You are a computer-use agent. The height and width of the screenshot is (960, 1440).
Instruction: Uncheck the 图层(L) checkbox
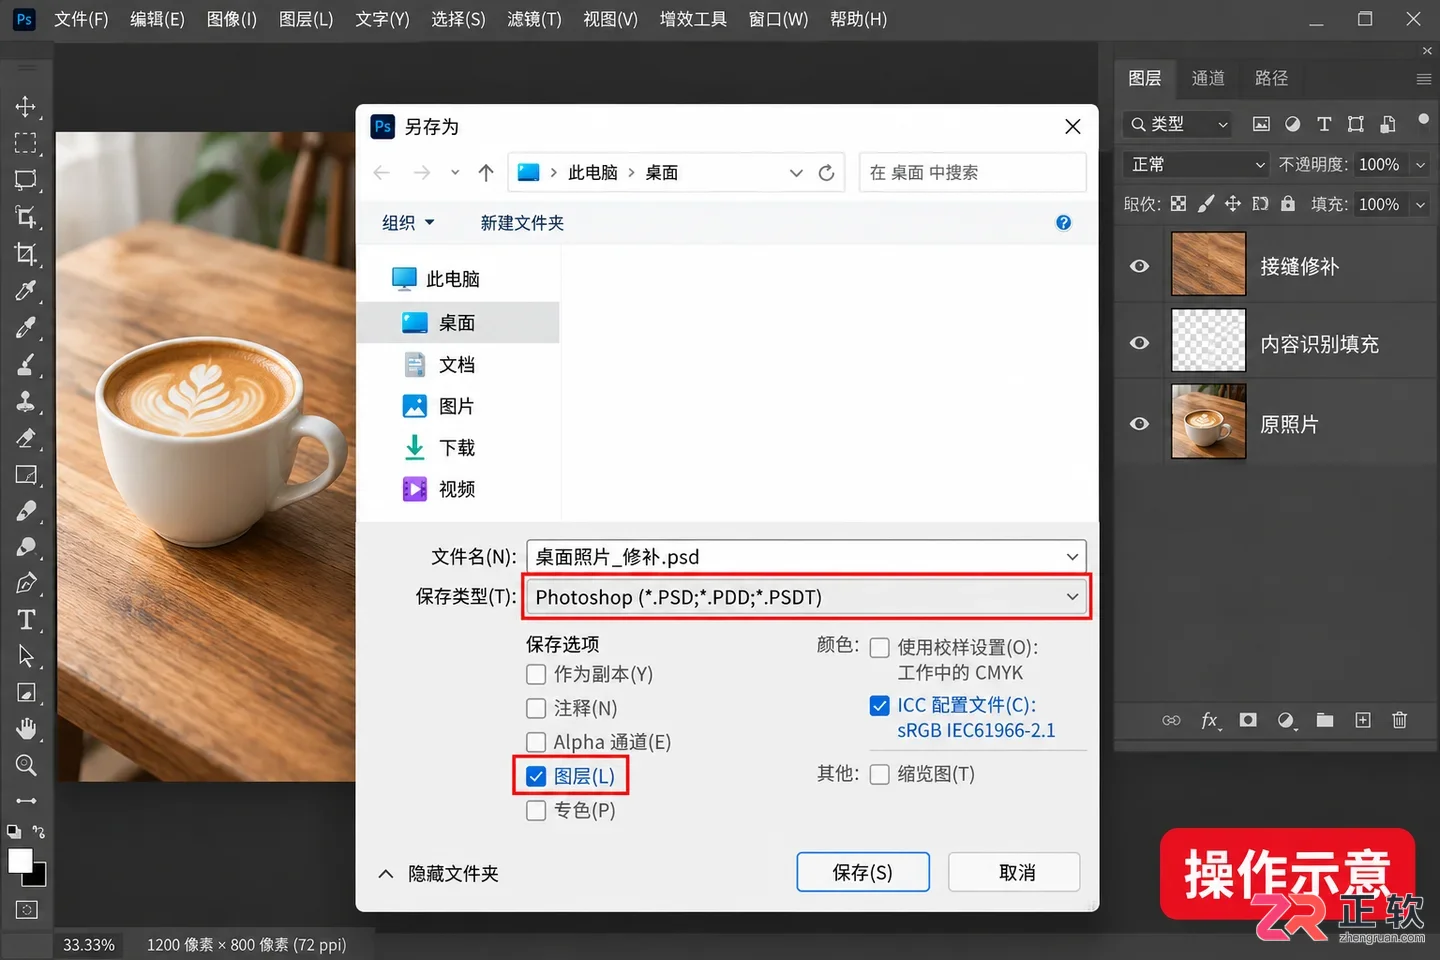(536, 776)
